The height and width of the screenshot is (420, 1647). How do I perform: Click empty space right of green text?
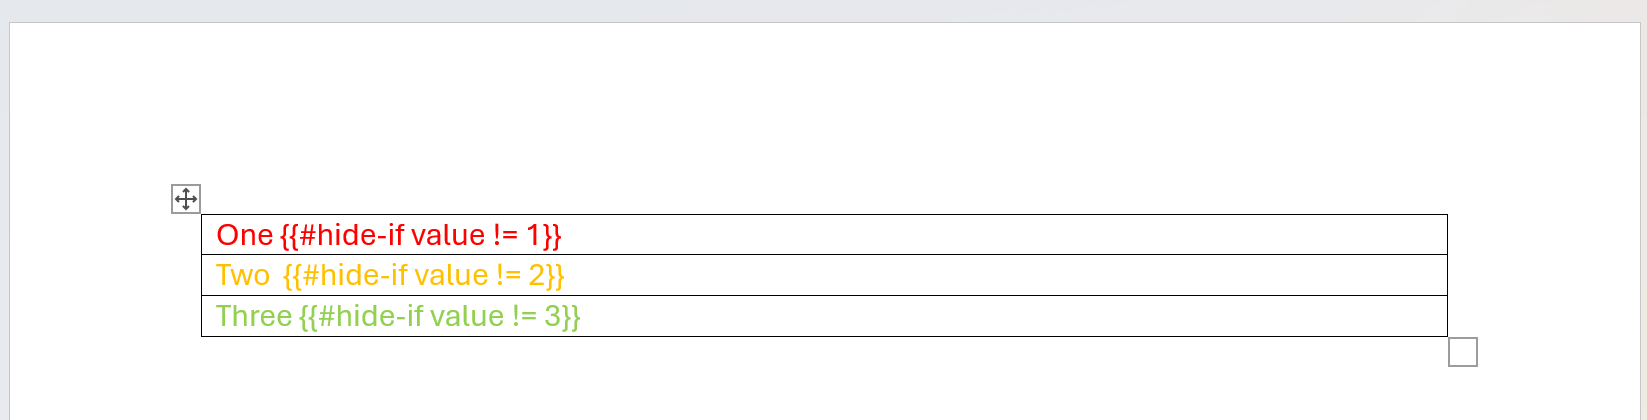(x=1000, y=316)
